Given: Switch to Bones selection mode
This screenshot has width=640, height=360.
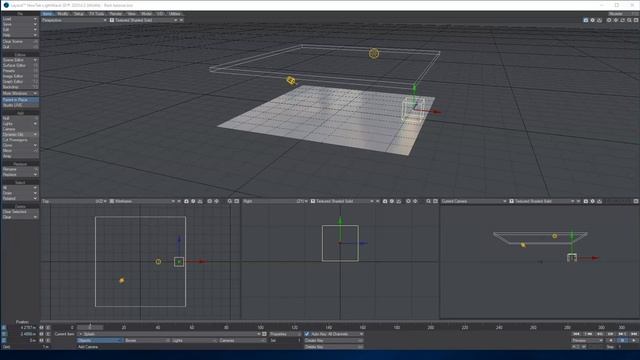Looking at the screenshot, I should tap(147, 340).
